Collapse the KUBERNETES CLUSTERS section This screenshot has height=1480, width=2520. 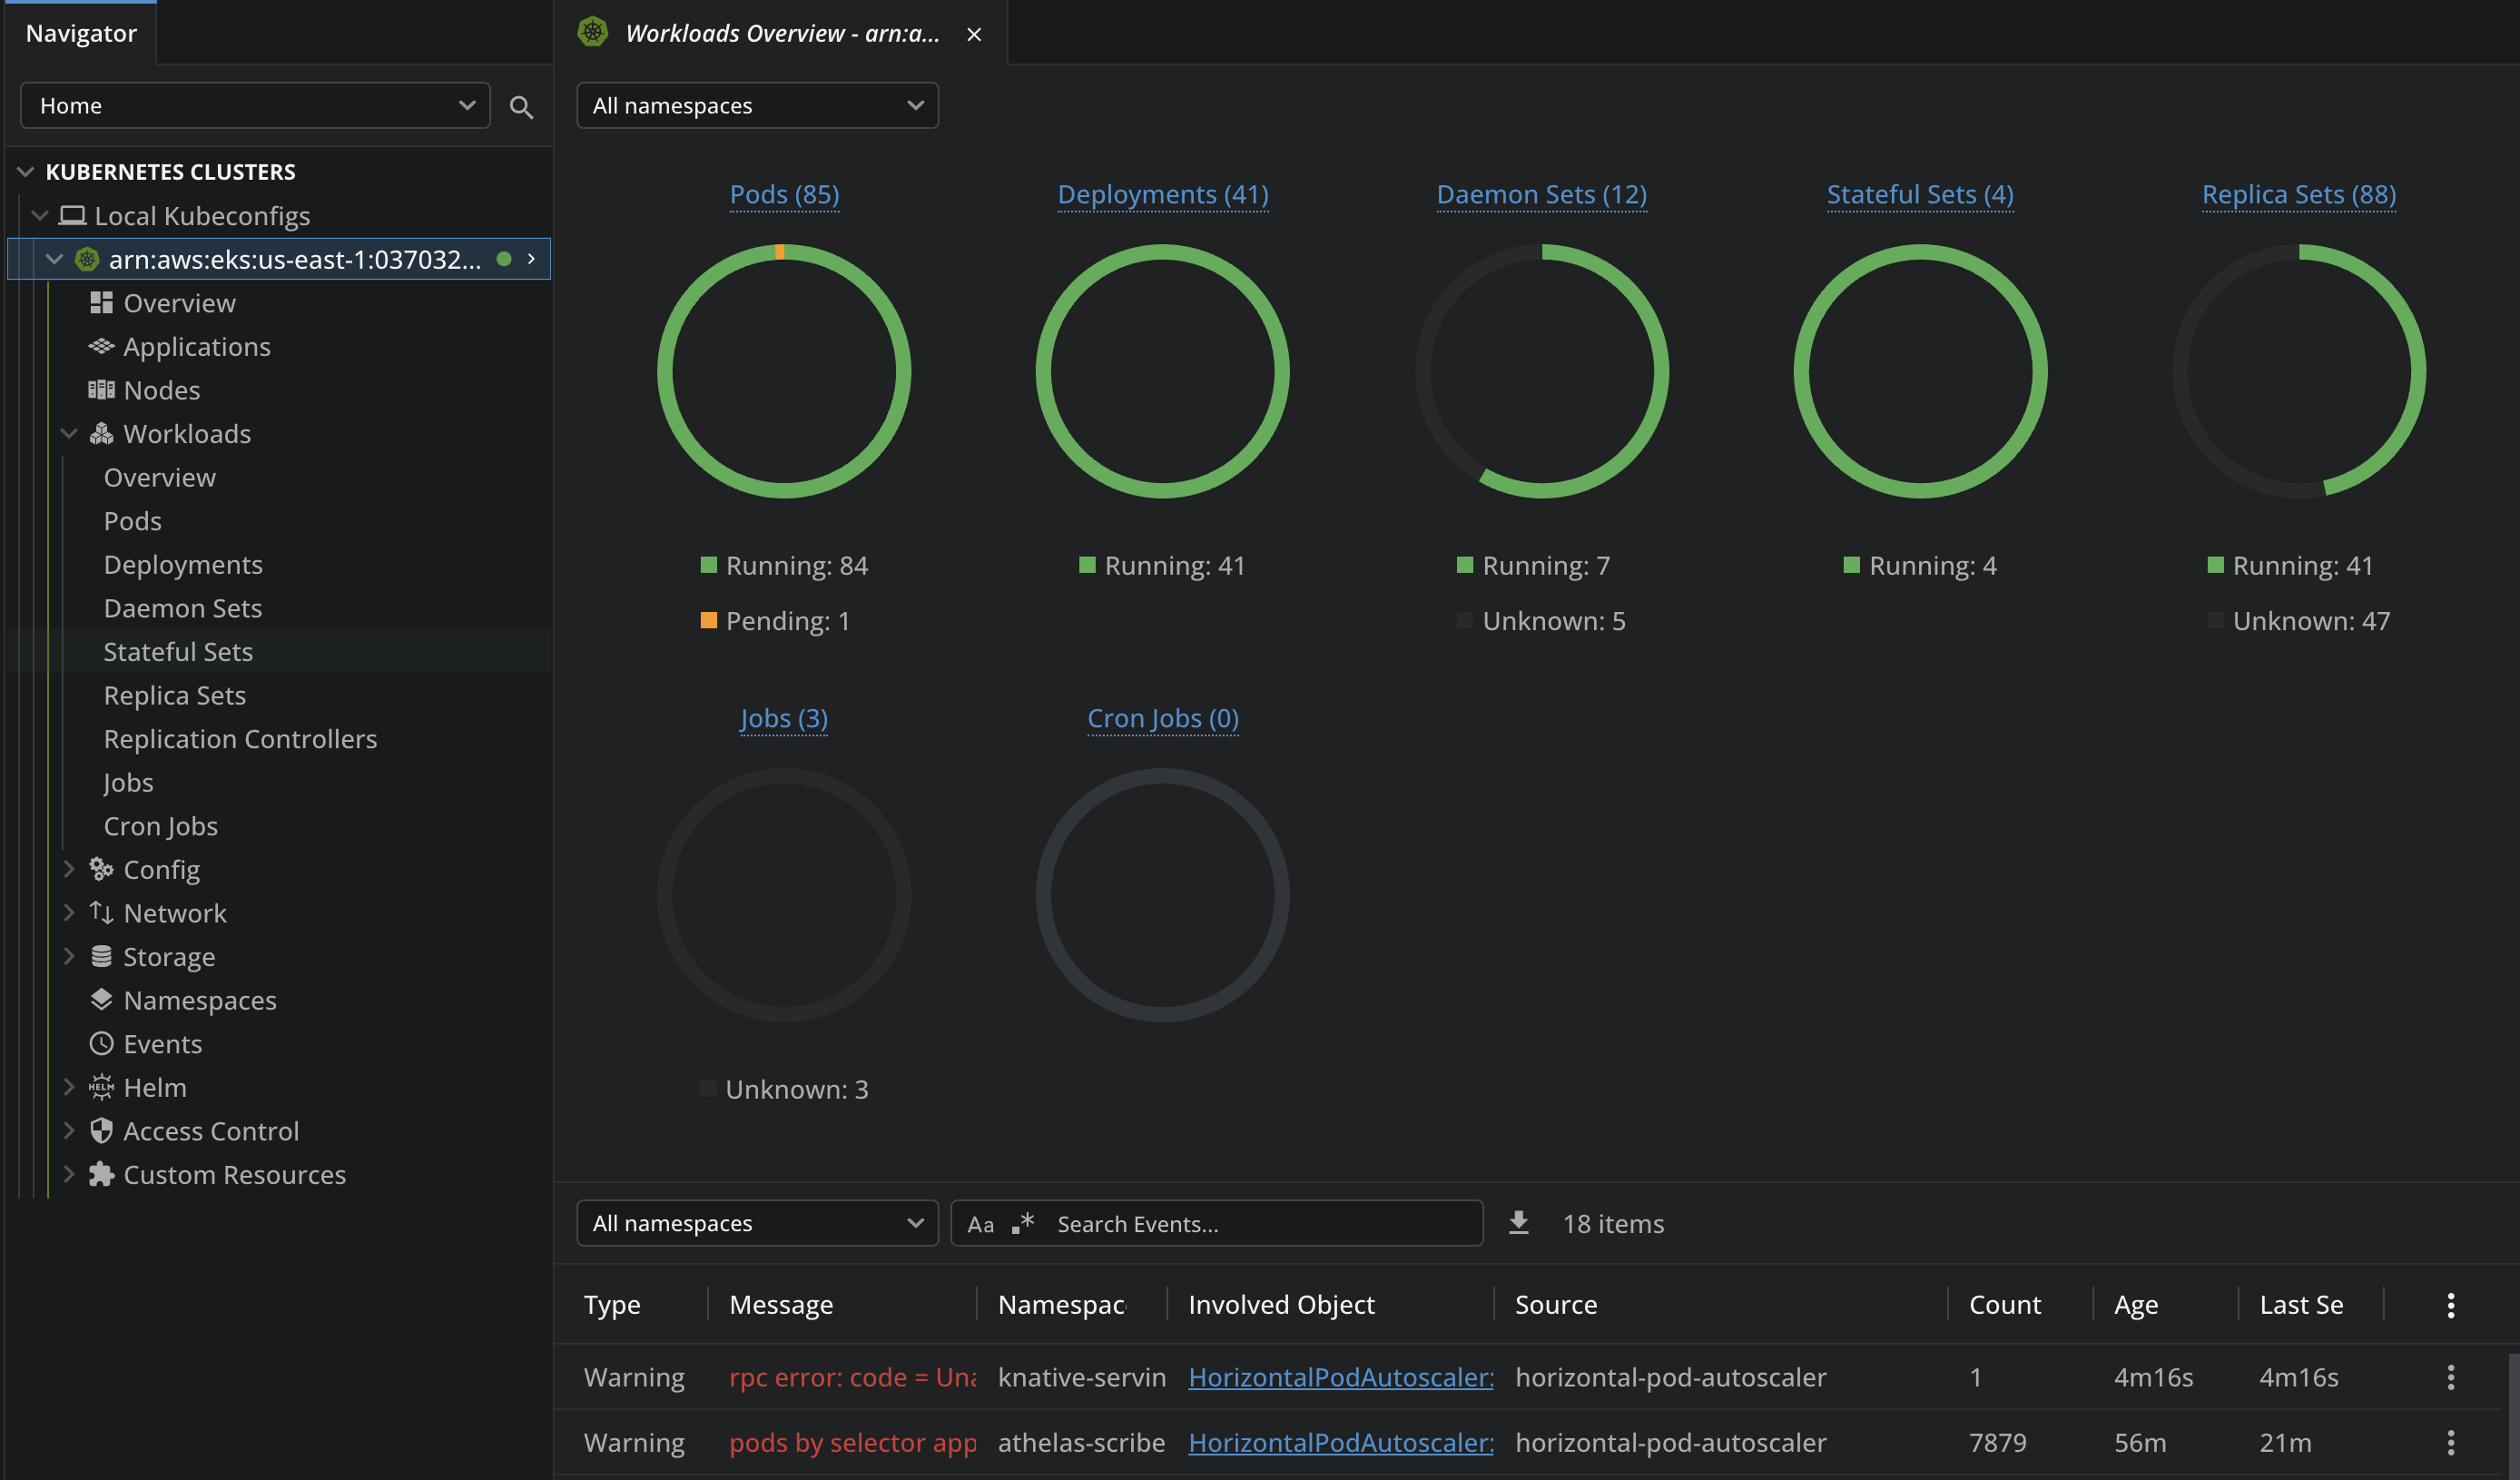26,172
